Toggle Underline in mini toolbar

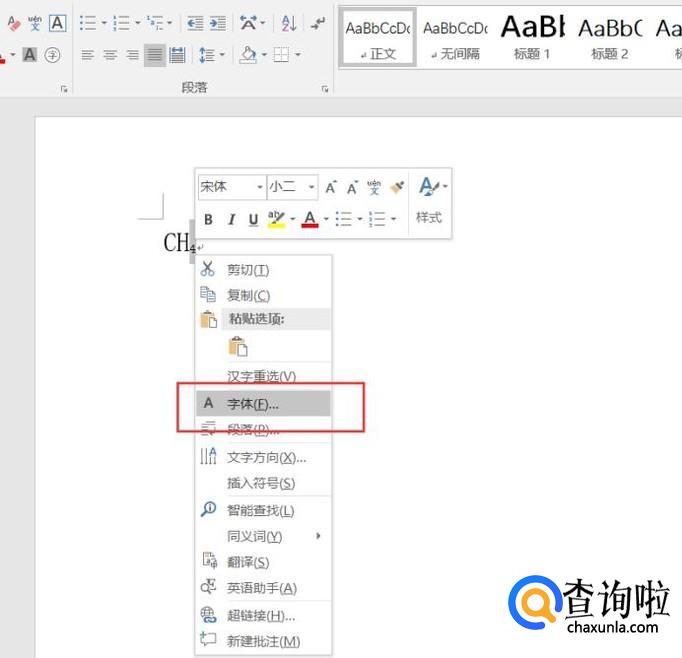tap(254, 219)
